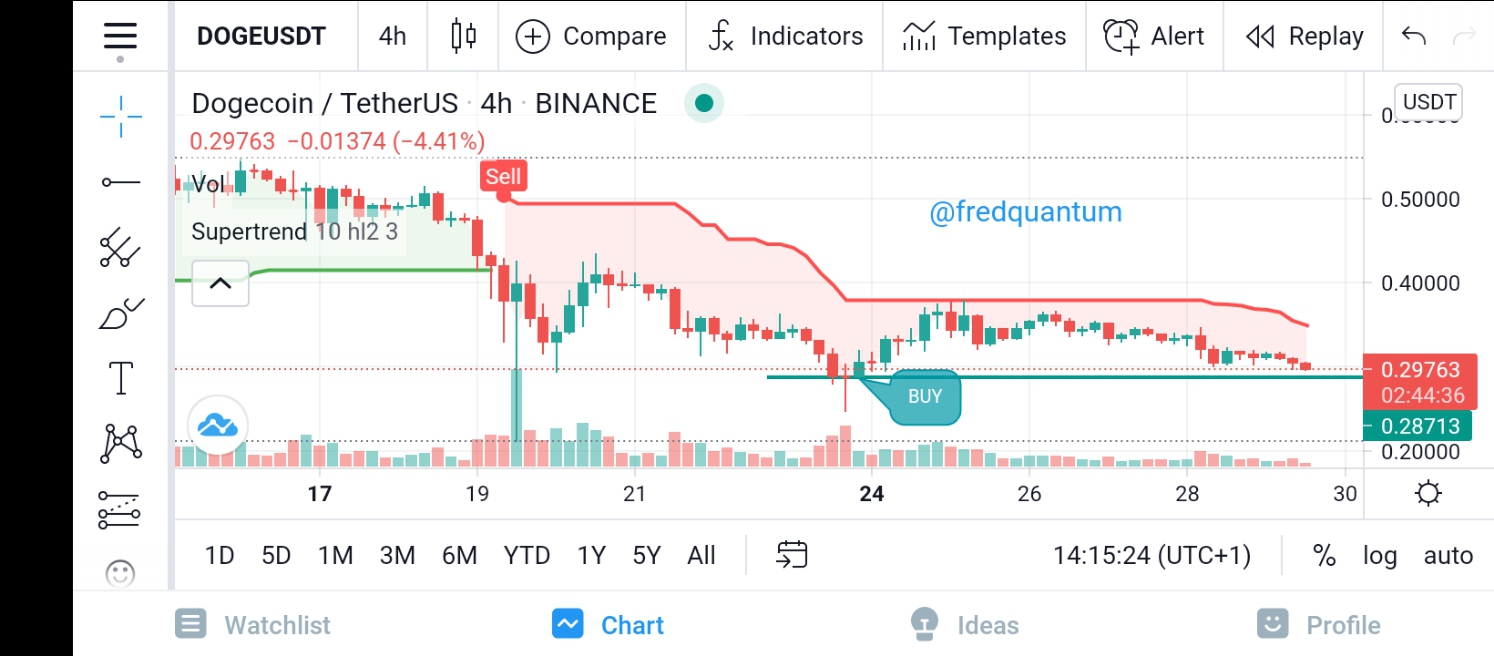Image resolution: width=1494 pixels, height=656 pixels.
Task: Set time range to 1M
Action: pyautogui.click(x=335, y=555)
